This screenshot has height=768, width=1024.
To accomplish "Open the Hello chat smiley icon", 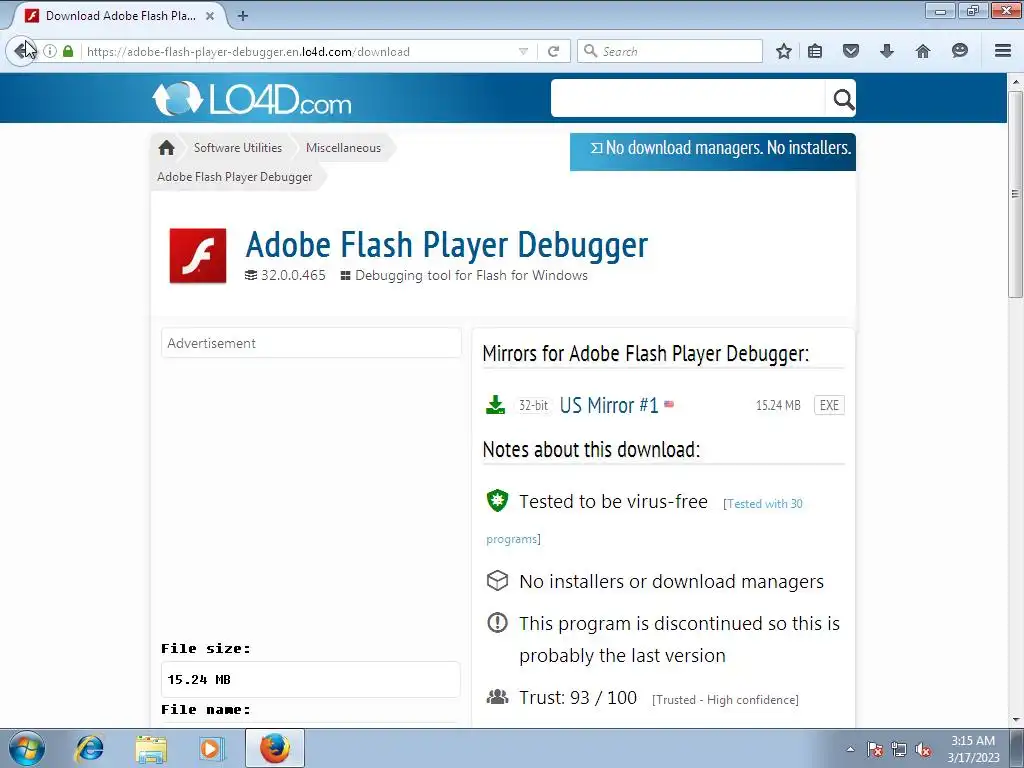I will (x=959, y=50).
